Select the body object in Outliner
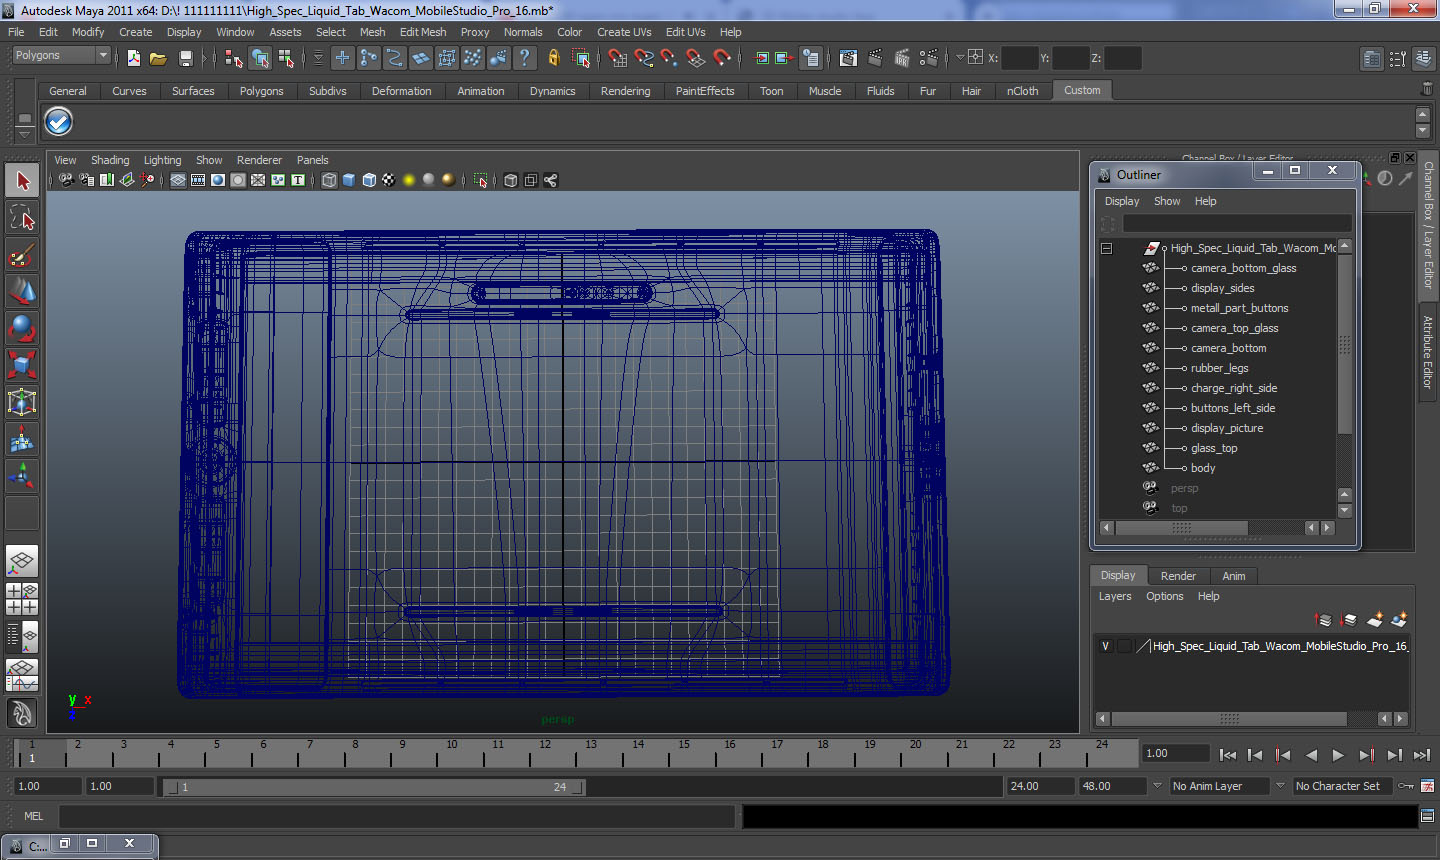This screenshot has width=1440, height=860. (1203, 468)
